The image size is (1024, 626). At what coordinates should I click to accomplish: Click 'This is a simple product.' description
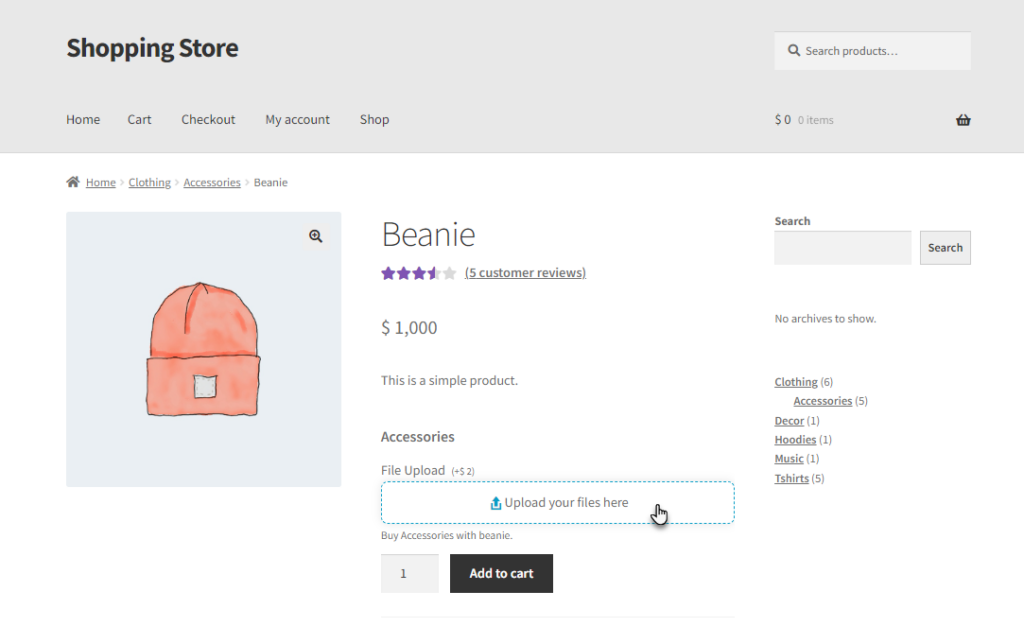(449, 381)
